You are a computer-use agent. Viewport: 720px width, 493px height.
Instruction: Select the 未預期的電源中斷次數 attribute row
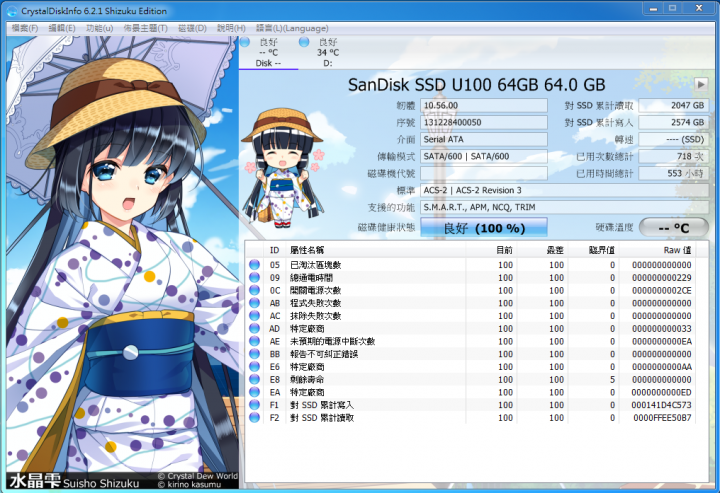(472, 341)
